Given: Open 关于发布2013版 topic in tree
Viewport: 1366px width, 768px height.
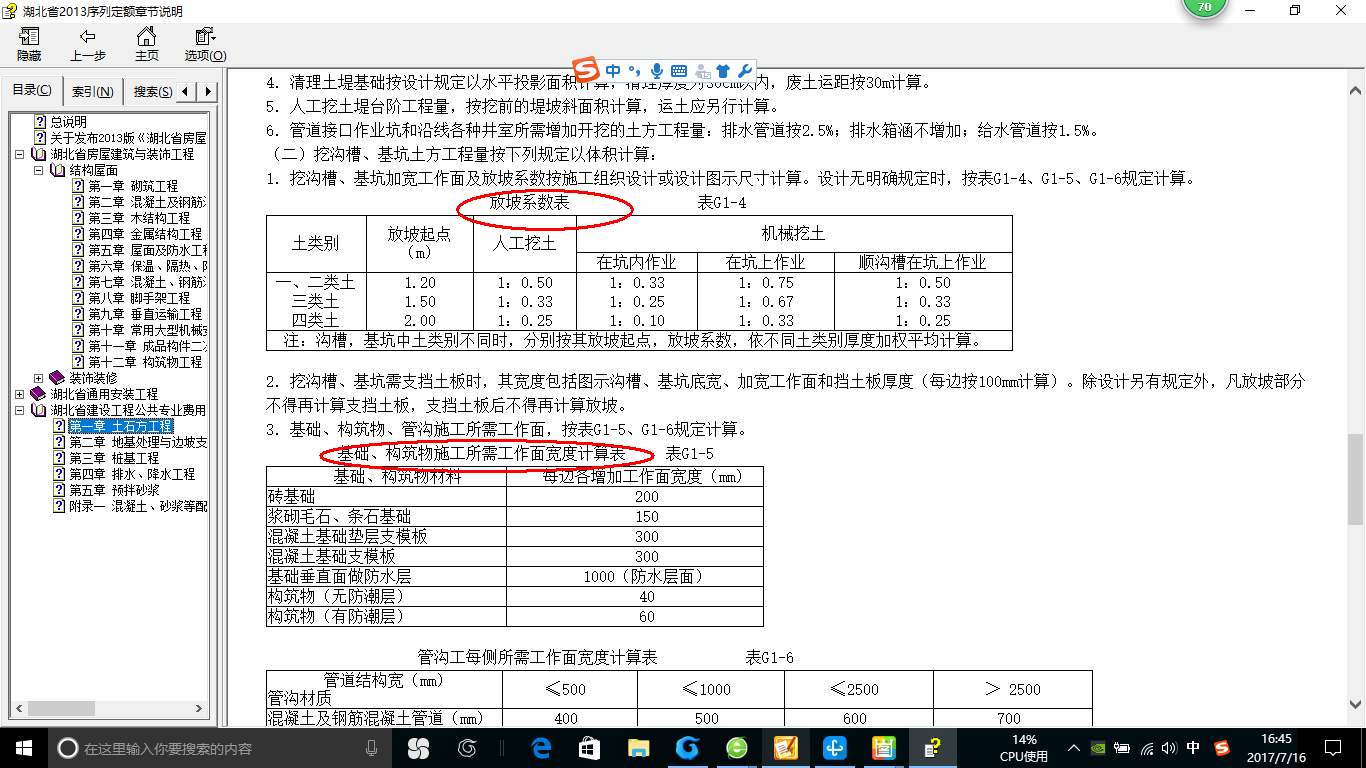Looking at the screenshot, I should pos(128,138).
